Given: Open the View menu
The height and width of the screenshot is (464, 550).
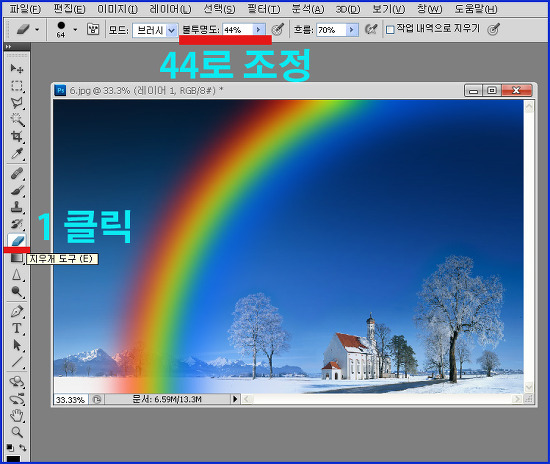Looking at the screenshot, I should [x=389, y=9].
